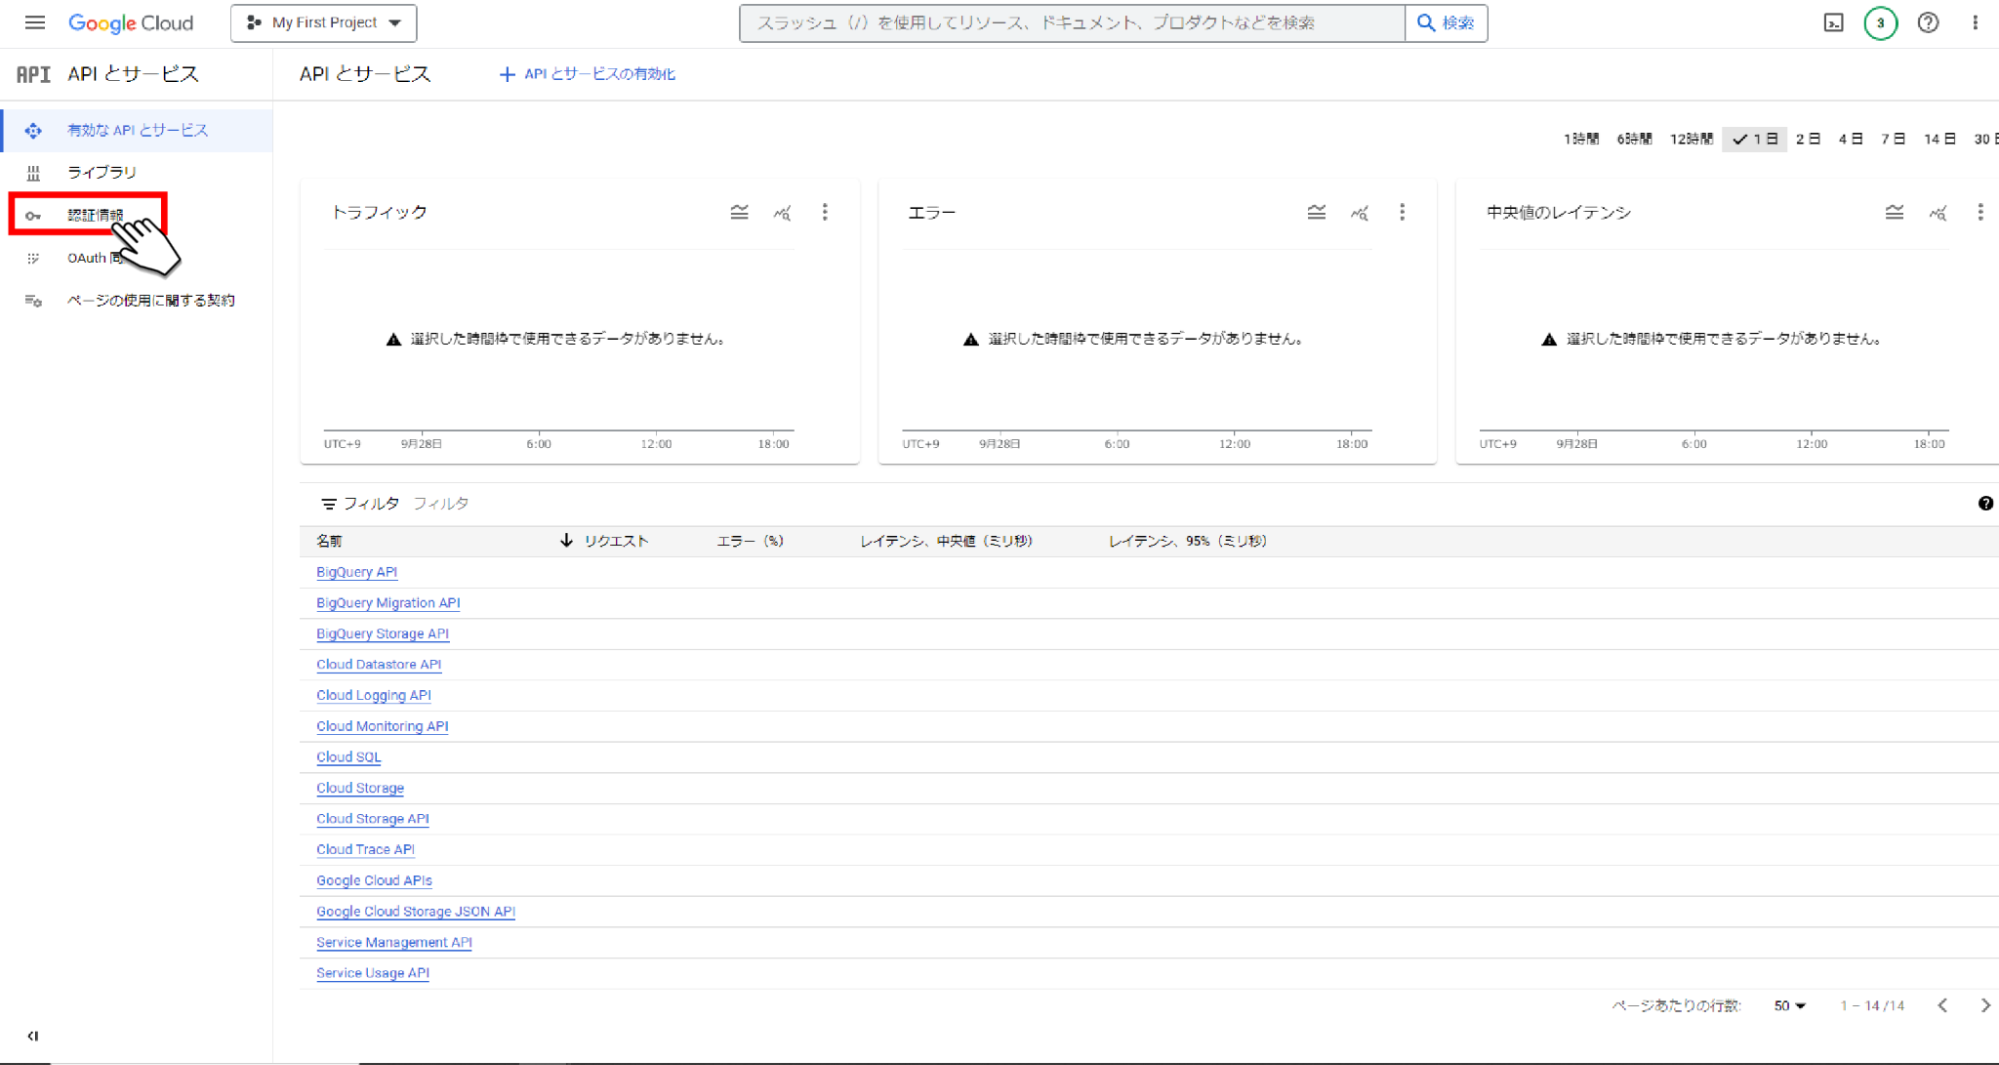Open the help question mark icon
Screen dimensions: 1999x1065
1928,22
